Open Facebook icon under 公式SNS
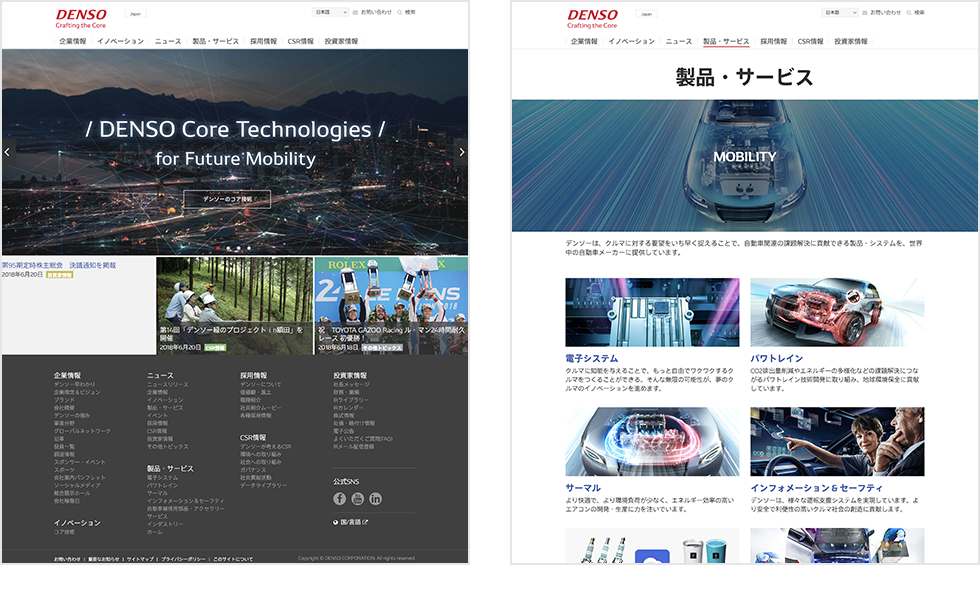The height and width of the screenshot is (600, 980). pyautogui.click(x=339, y=499)
